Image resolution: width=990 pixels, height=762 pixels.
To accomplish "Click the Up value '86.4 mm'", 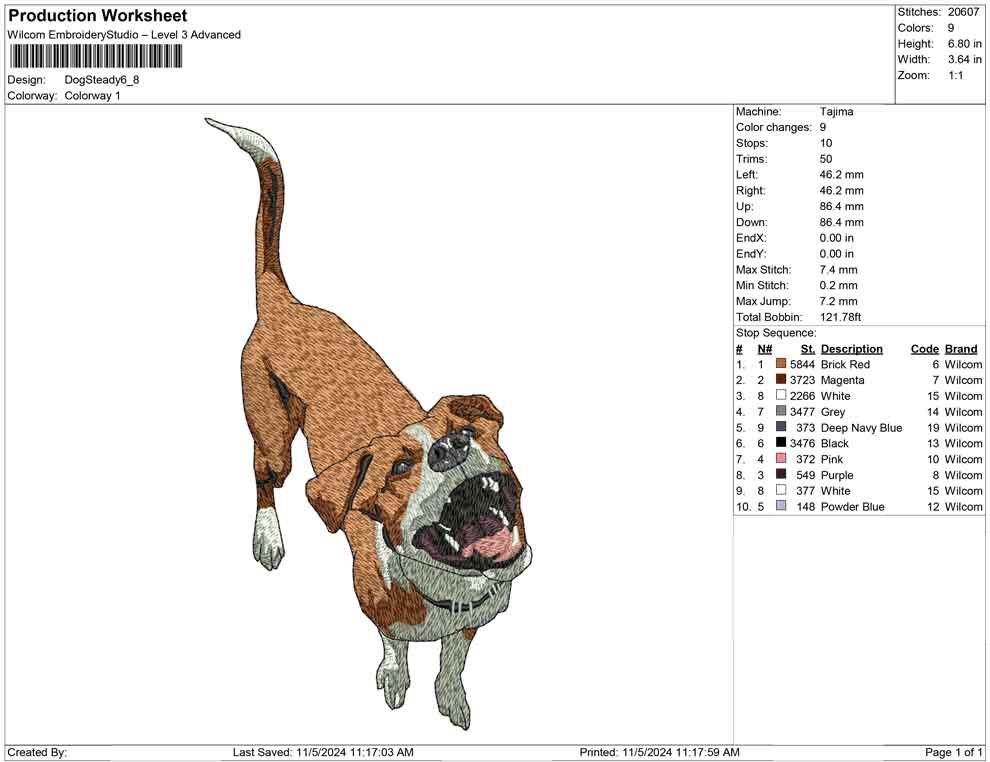I will 841,206.
